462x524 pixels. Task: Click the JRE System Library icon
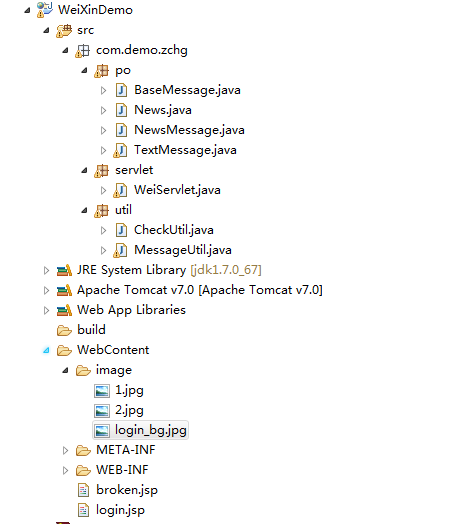pos(64,270)
